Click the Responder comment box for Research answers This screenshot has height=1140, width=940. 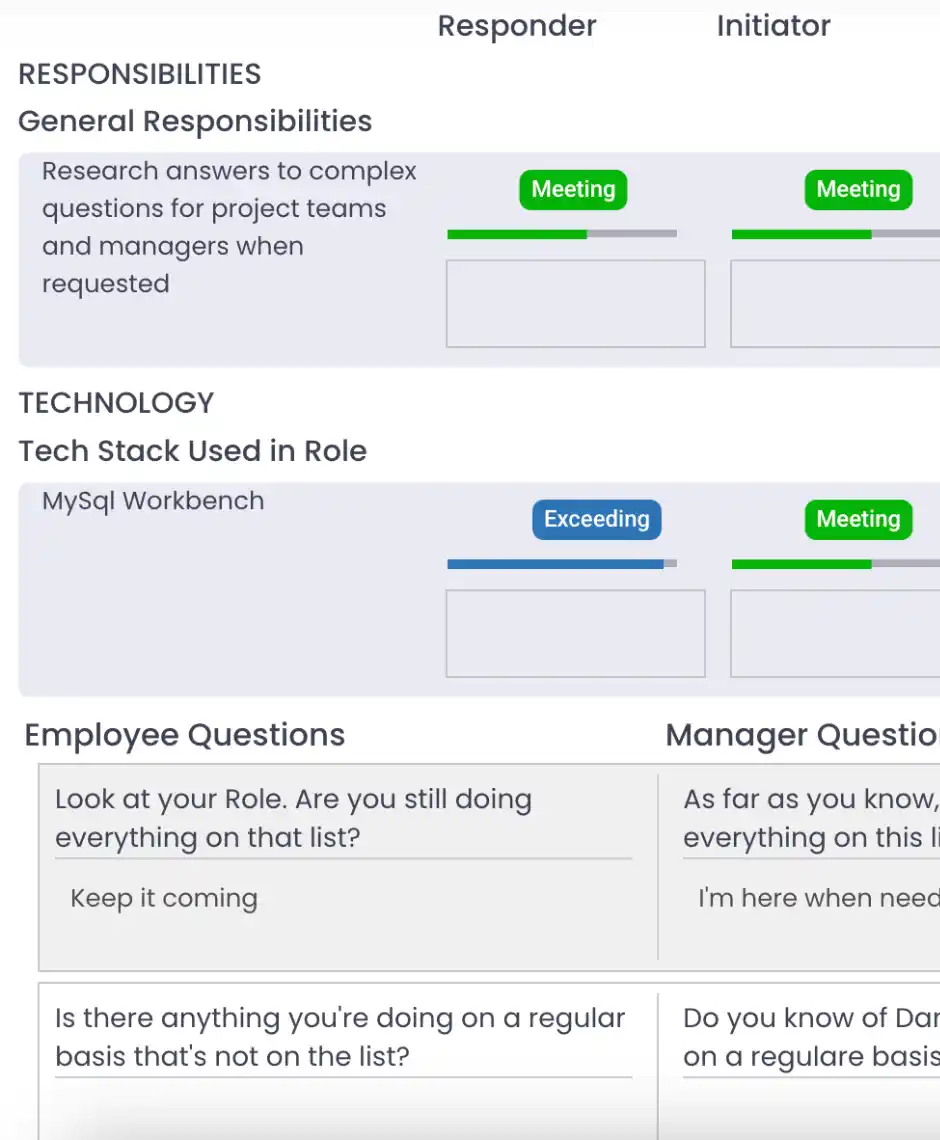pos(575,304)
